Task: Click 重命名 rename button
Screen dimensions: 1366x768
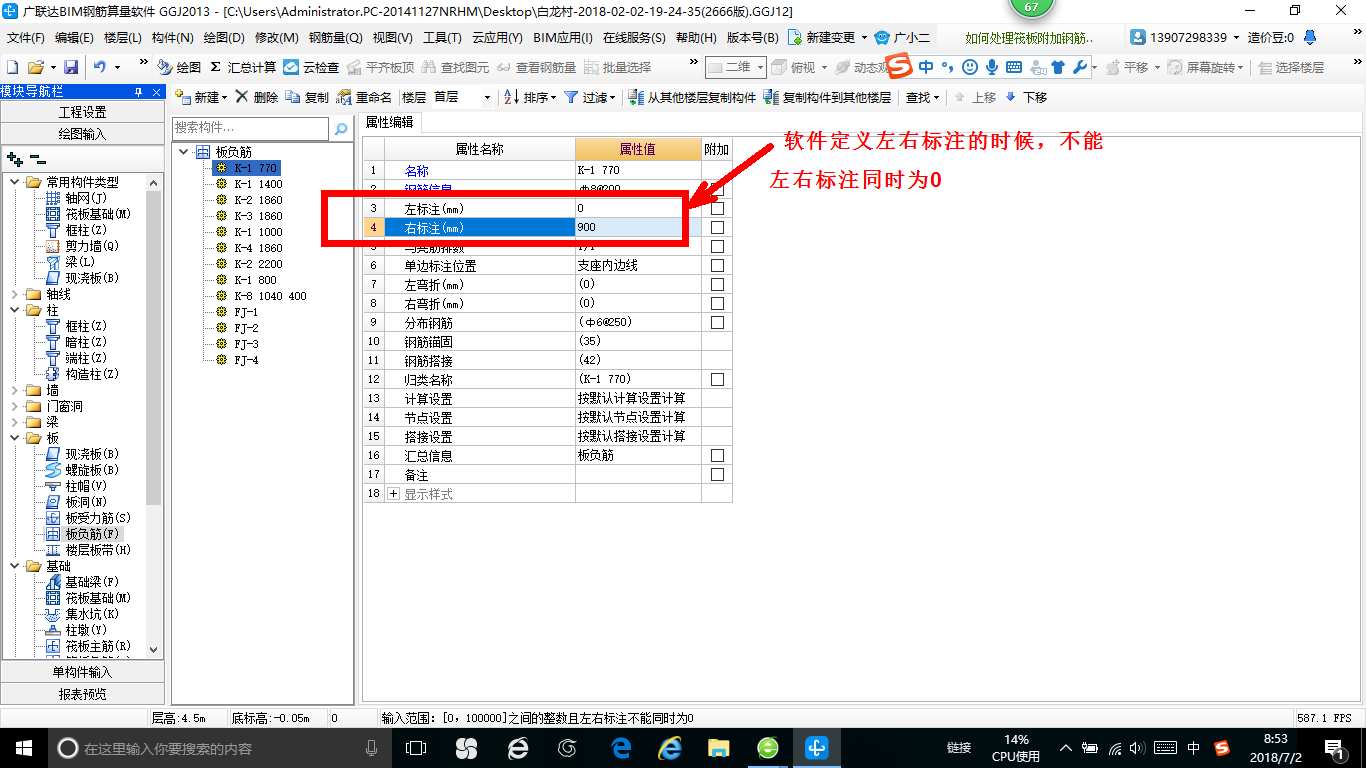Action: click(364, 97)
